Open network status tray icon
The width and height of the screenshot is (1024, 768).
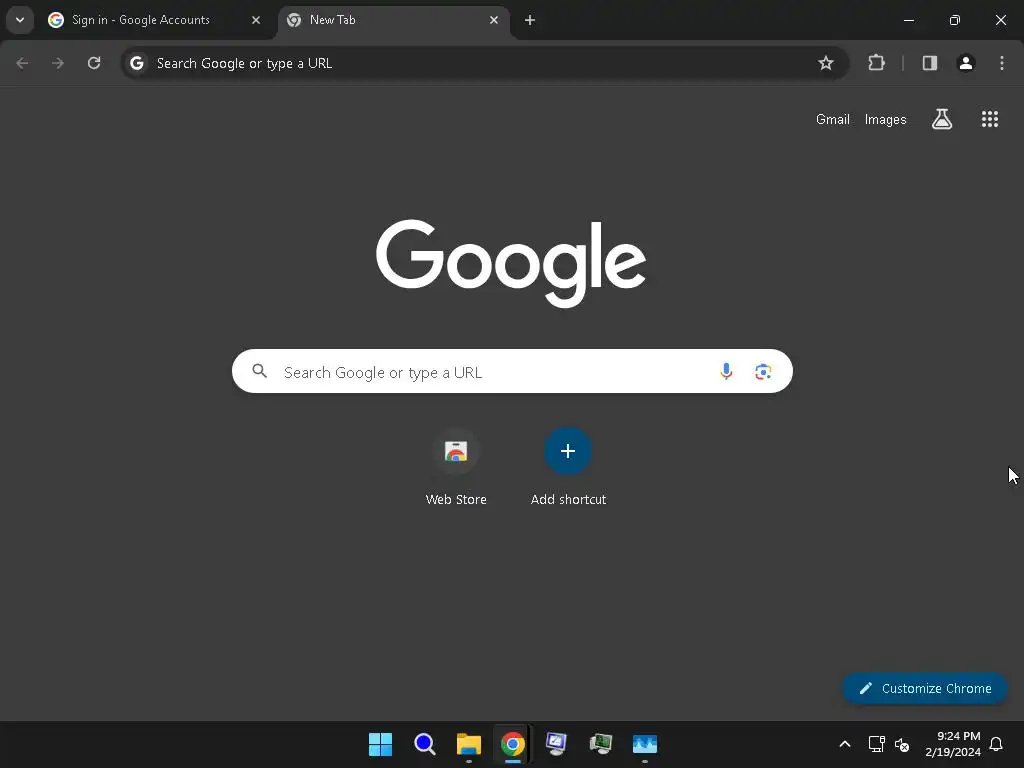876,744
